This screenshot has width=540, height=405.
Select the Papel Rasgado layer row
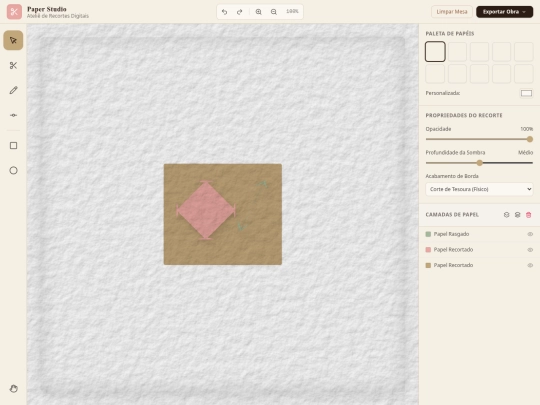coord(479,234)
